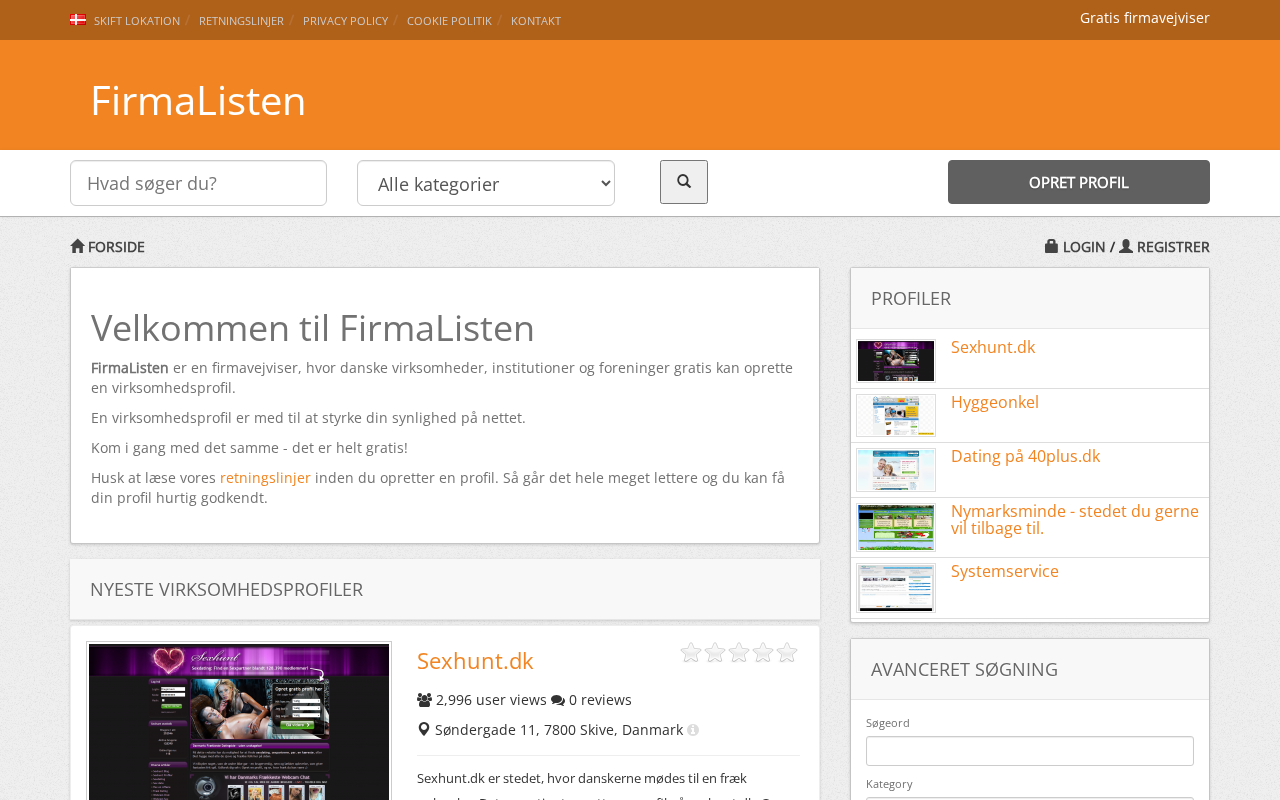Click the Login link
This screenshot has height=800, width=1280.
pyautogui.click(x=1084, y=247)
